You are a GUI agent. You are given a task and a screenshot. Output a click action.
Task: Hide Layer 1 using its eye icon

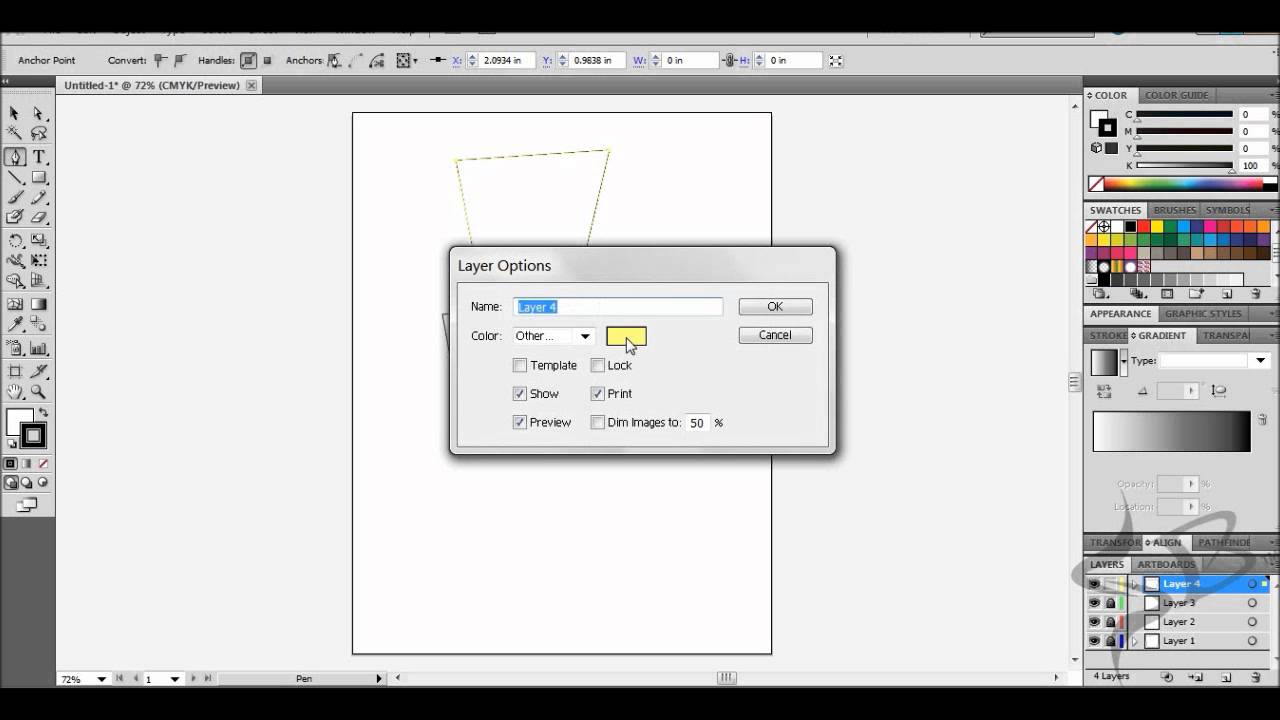(1094, 641)
